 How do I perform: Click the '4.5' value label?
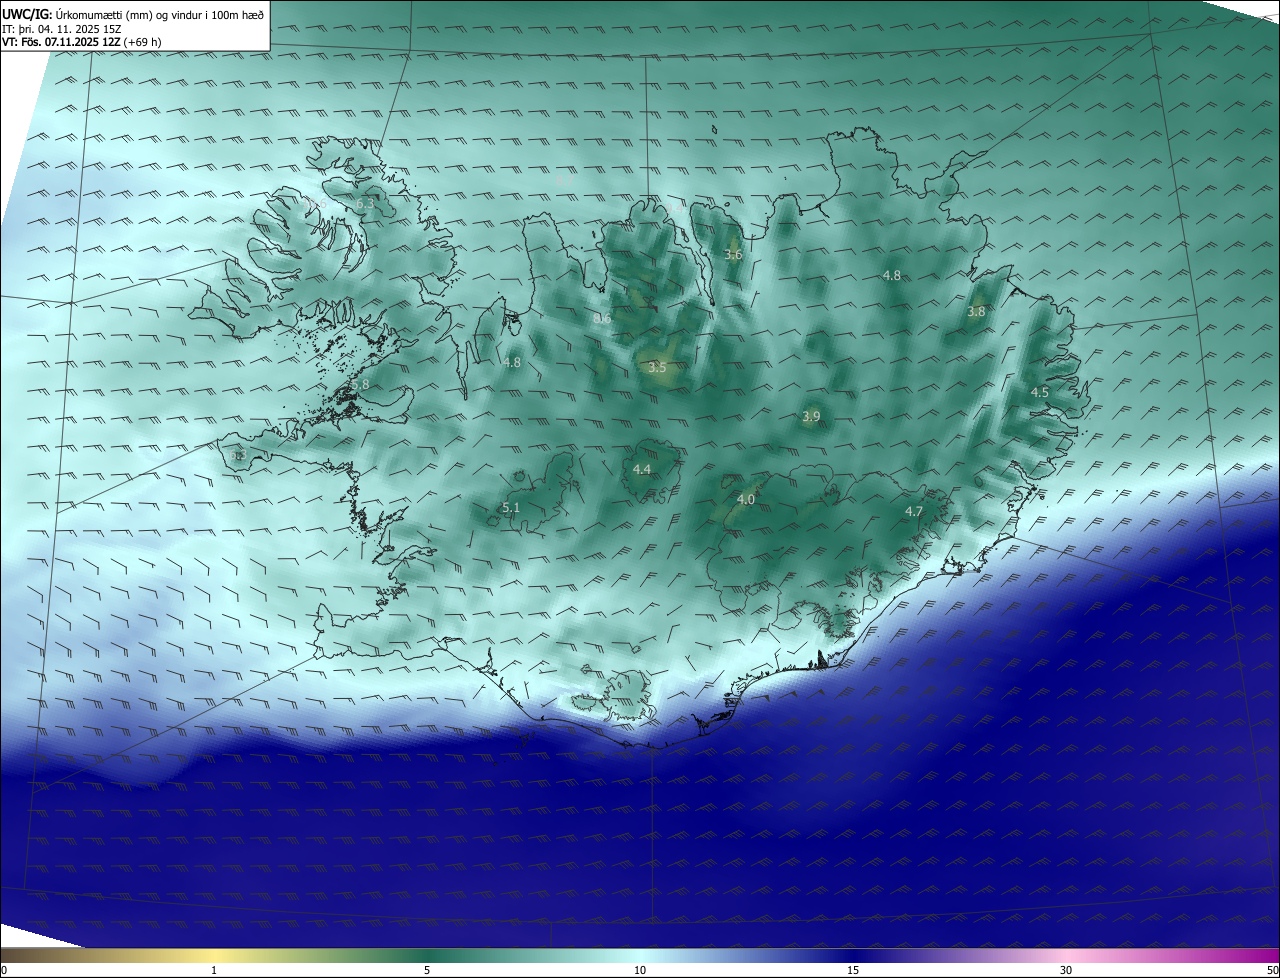[x=1040, y=392]
